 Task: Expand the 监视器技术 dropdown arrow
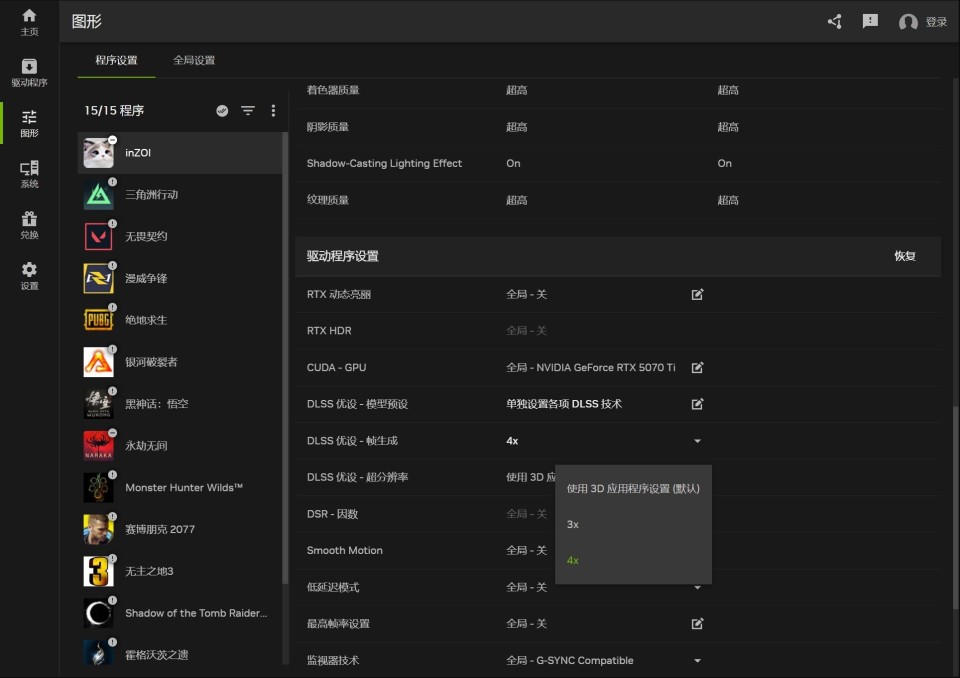click(697, 661)
